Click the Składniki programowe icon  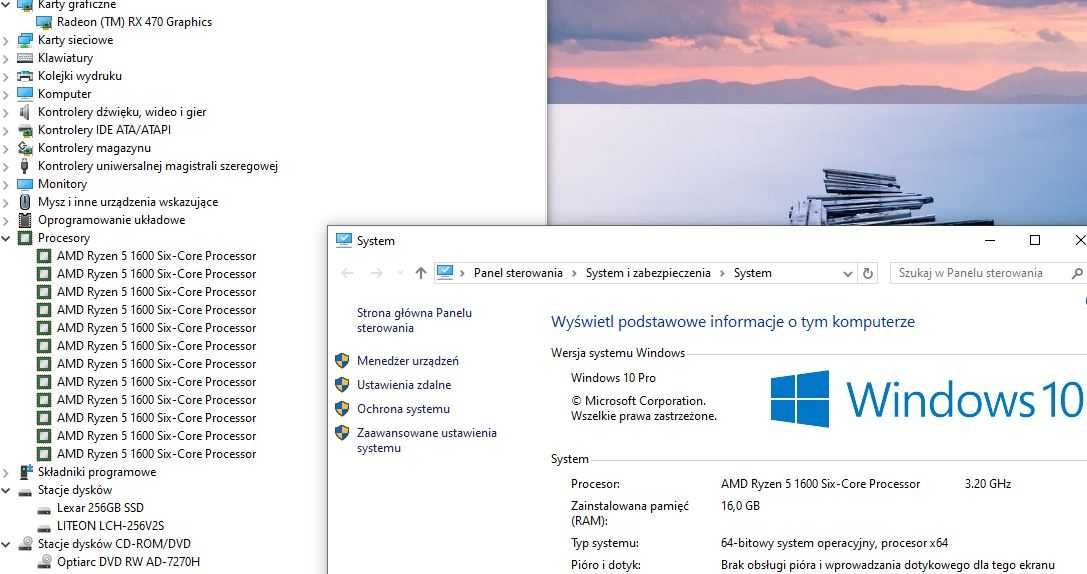click(25, 472)
